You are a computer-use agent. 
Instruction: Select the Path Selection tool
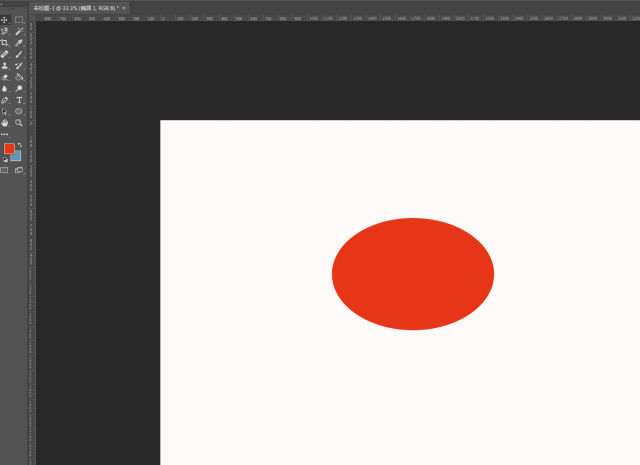(x=5, y=111)
